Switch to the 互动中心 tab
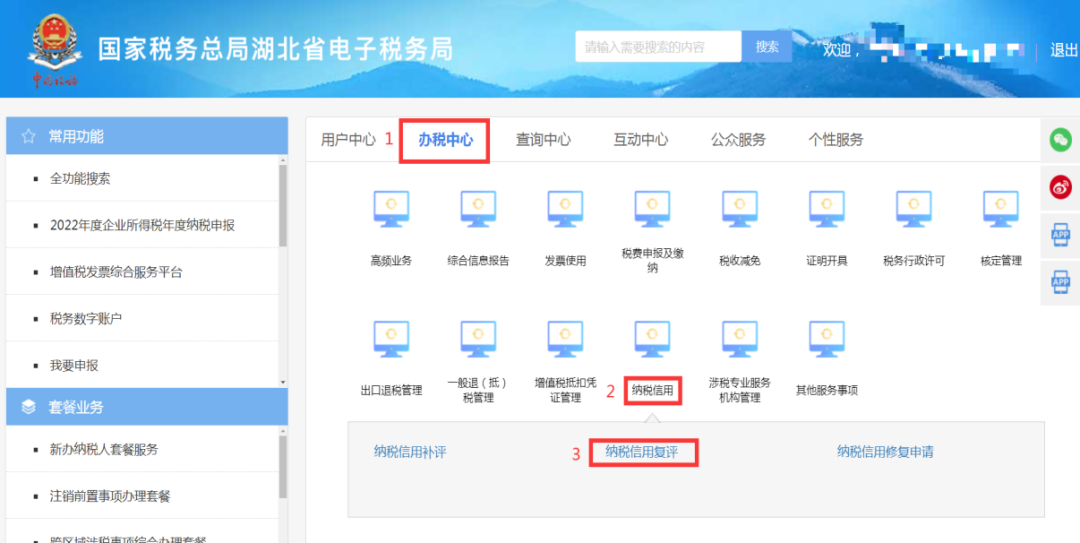1080x543 pixels. (641, 140)
